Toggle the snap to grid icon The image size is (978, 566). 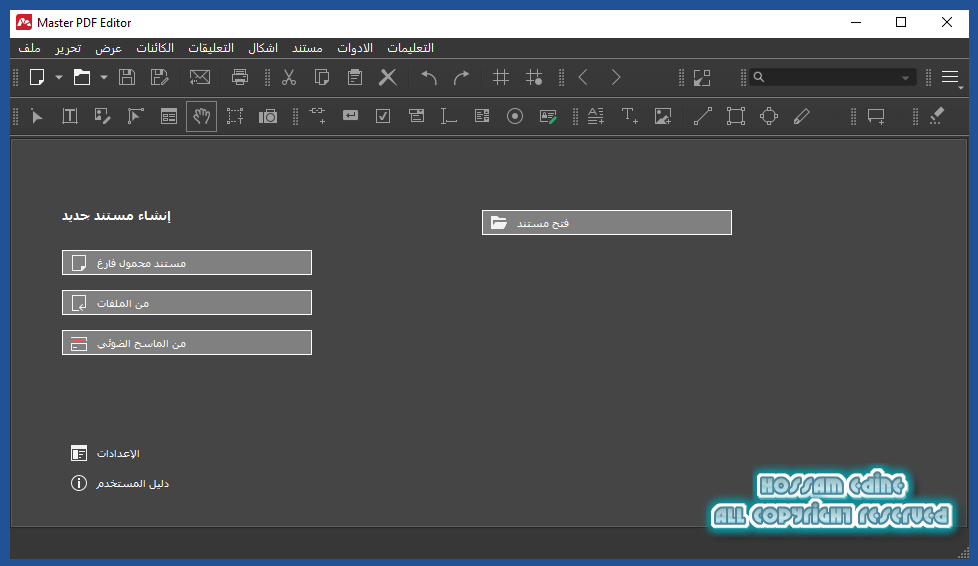point(534,77)
